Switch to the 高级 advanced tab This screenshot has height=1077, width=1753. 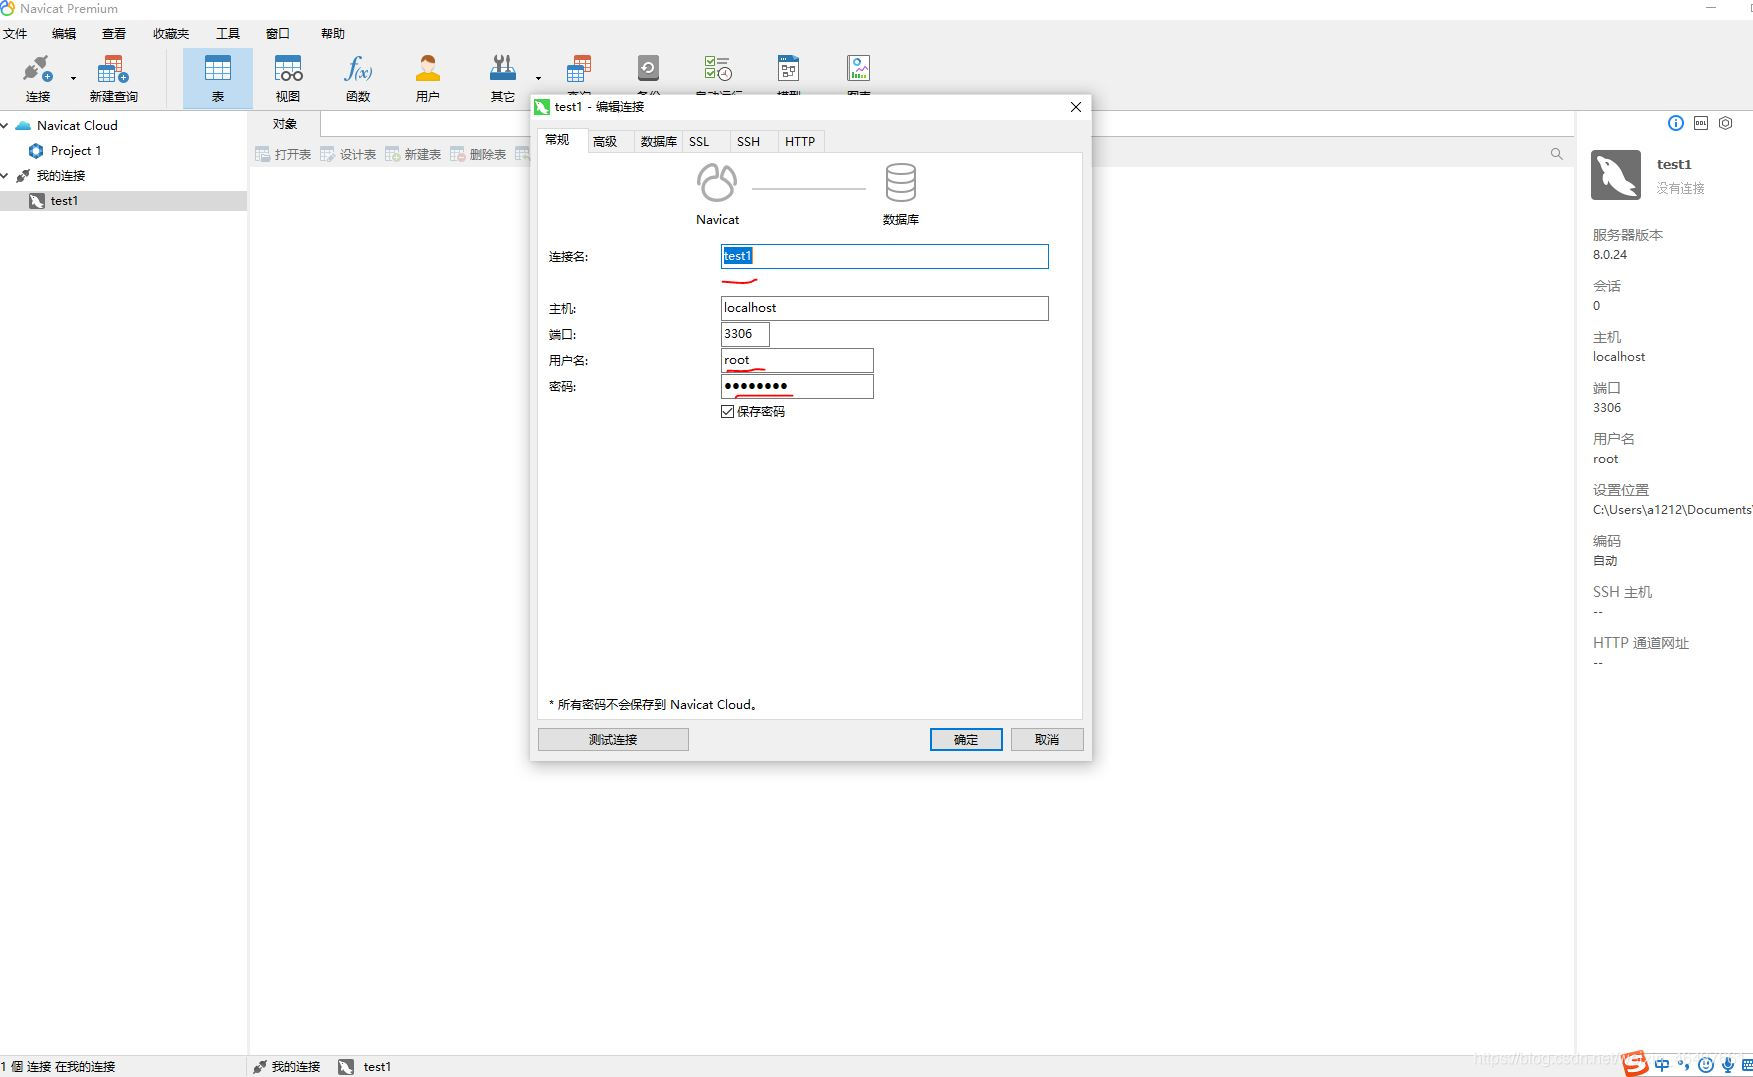click(605, 141)
